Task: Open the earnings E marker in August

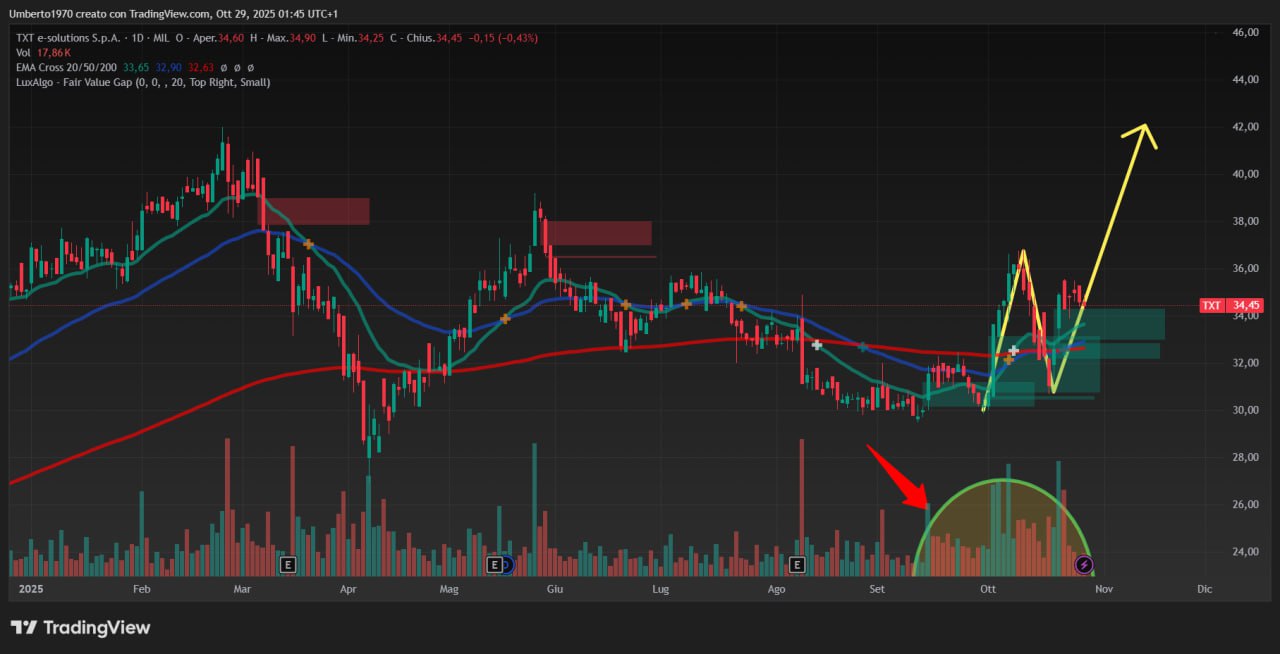Action: (x=797, y=565)
